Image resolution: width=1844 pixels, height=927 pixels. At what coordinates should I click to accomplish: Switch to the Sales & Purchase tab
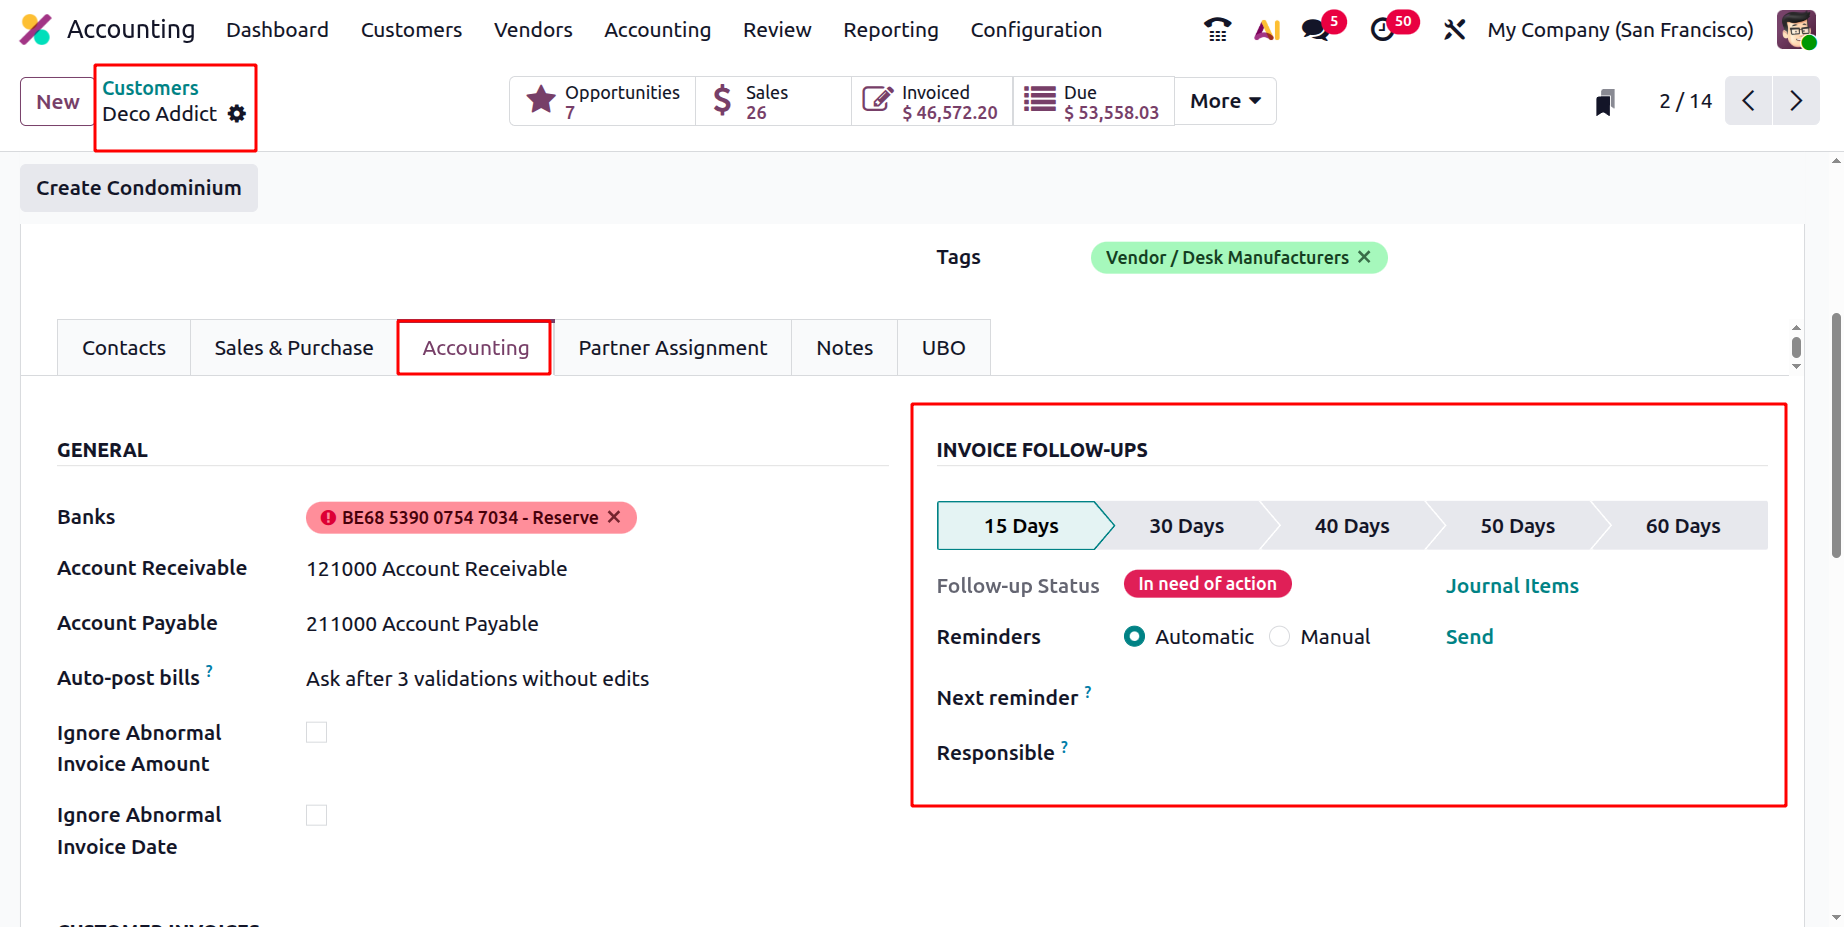[x=293, y=348]
